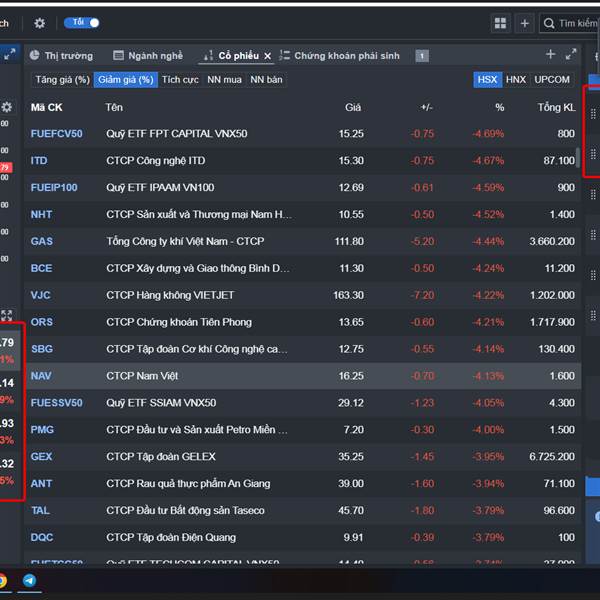Choose the HNX exchange
Viewport: 600px width, 600px height.
pos(516,80)
